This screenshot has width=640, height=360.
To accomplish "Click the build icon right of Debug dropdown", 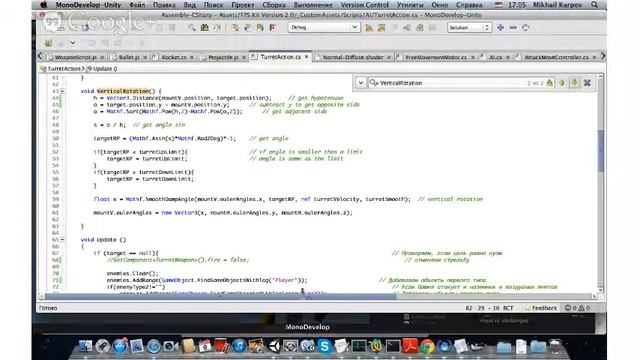I will [369, 27].
